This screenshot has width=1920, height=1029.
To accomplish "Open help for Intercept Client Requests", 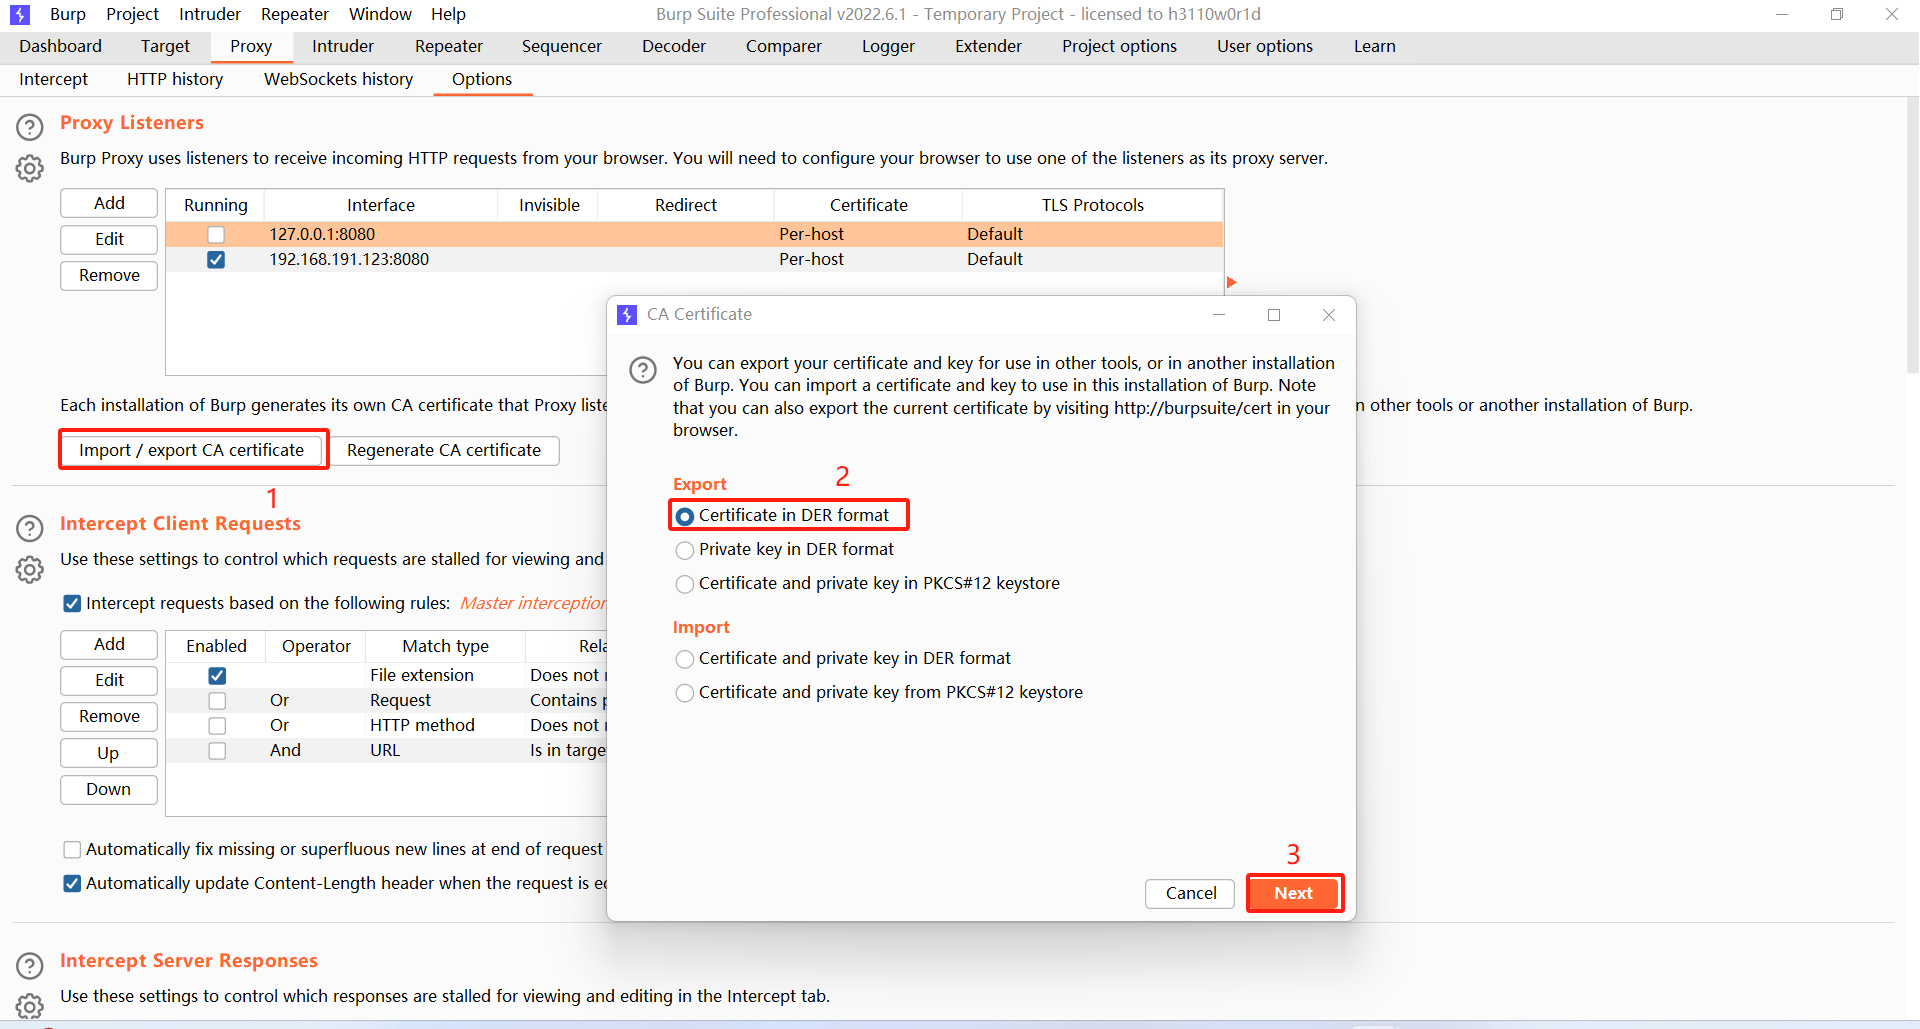I will (x=30, y=528).
